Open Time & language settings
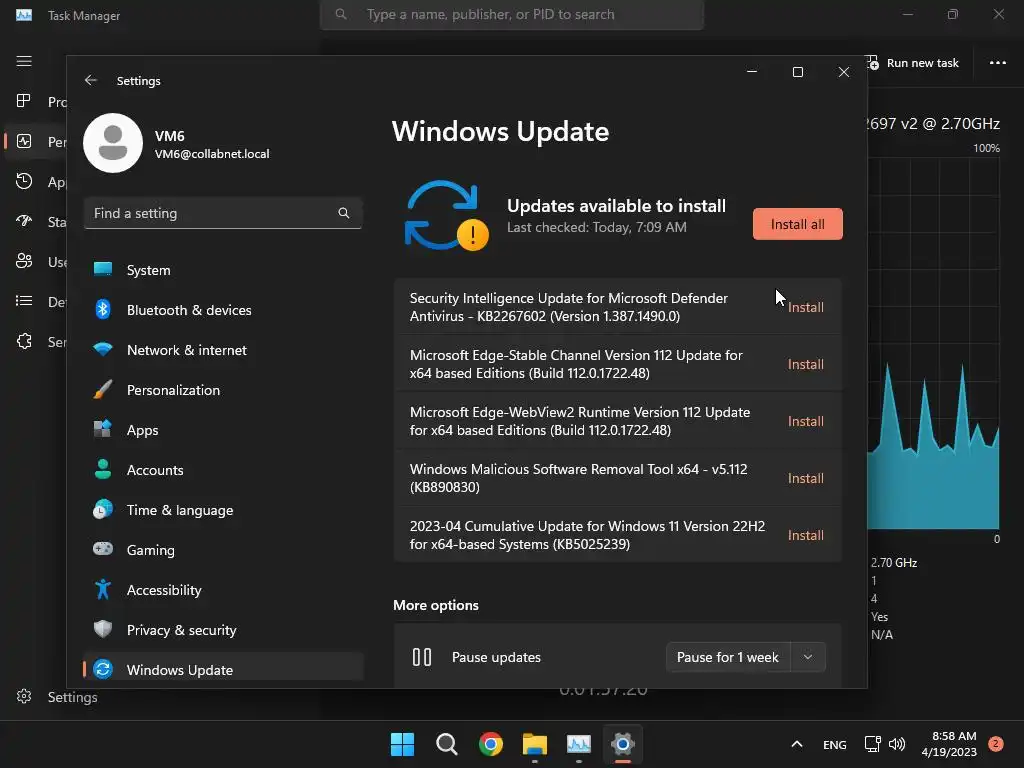 point(223,510)
